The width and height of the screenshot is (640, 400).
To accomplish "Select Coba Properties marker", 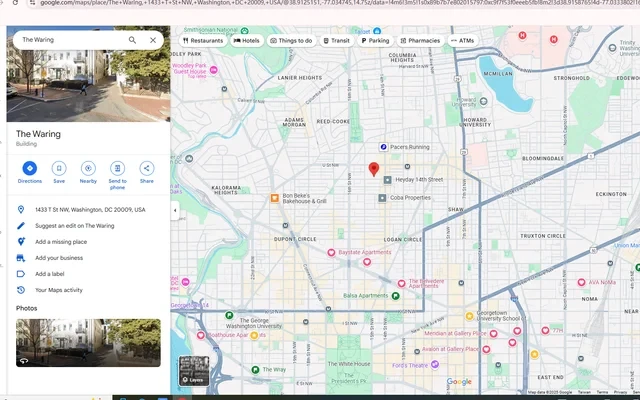I will click(382, 198).
